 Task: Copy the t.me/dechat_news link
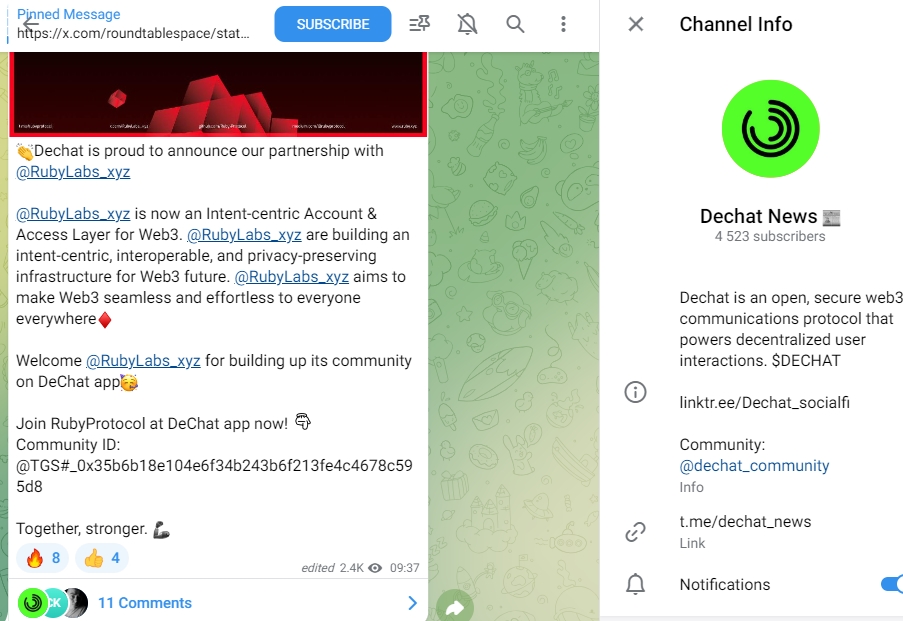point(745,521)
